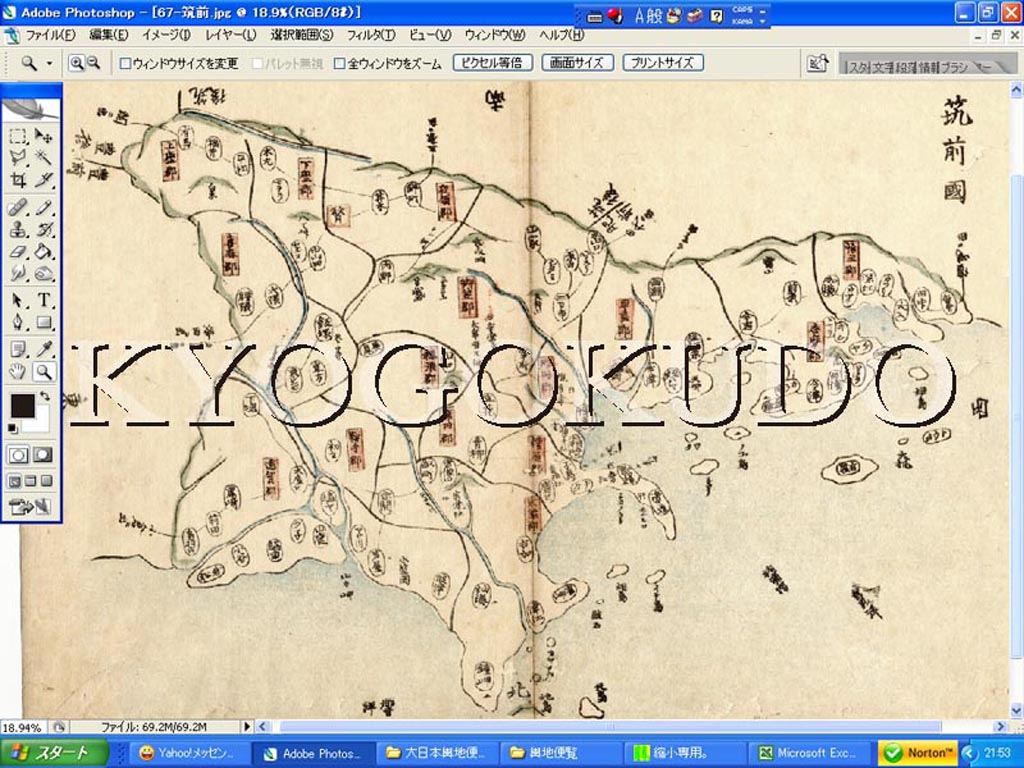Switch to Yahoo!メッセンジャー taskbar item
The image size is (1024, 768).
188,753
